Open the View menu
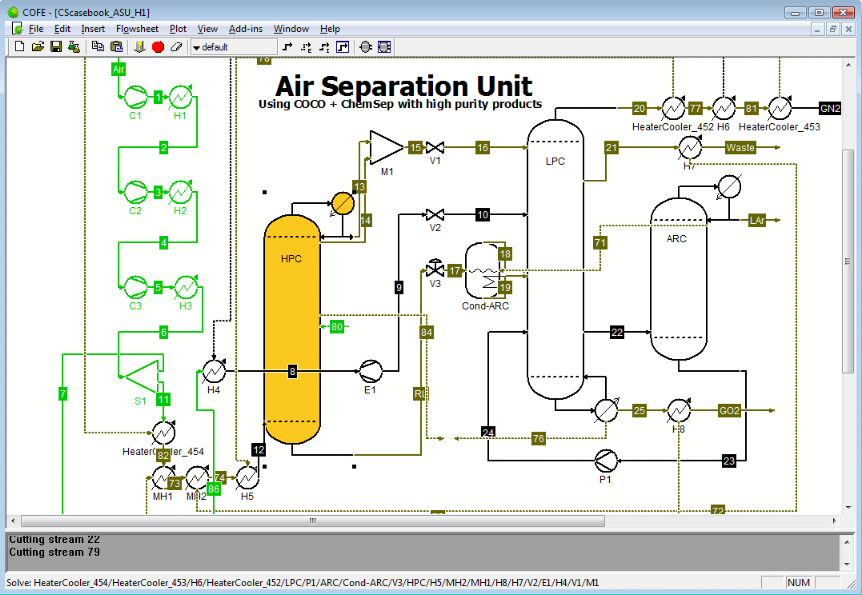 [x=207, y=29]
